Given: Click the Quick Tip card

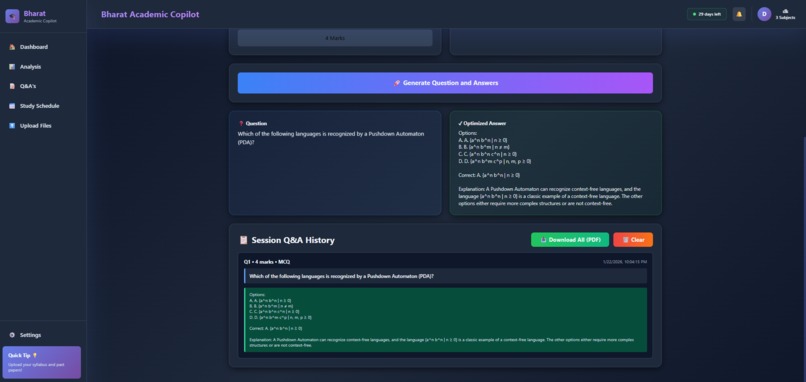Looking at the screenshot, I should (x=42, y=362).
